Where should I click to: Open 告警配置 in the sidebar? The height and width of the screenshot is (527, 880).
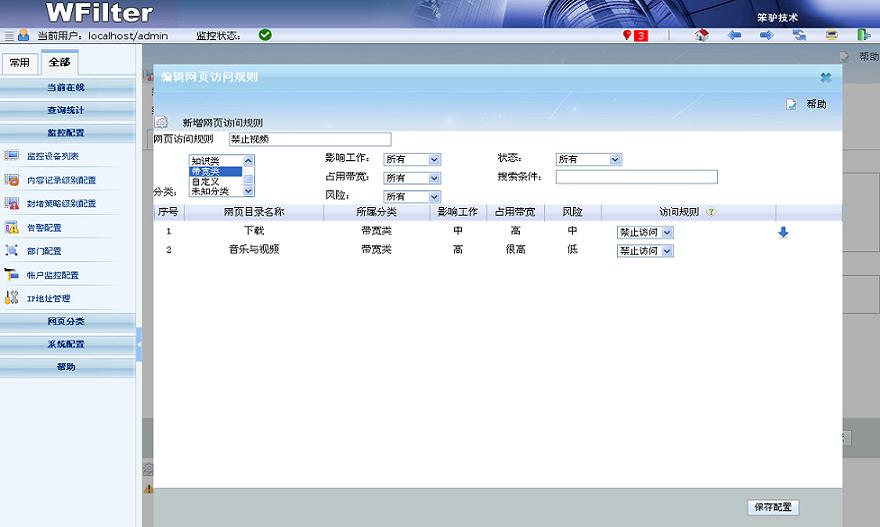coord(44,227)
